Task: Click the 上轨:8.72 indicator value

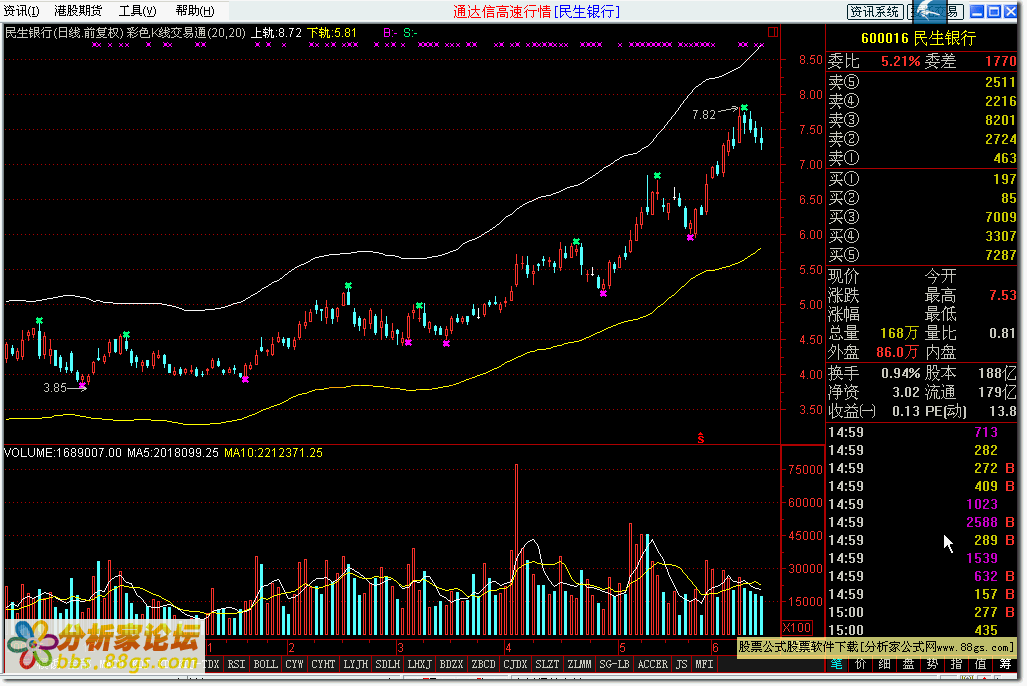Action: pyautogui.click(x=276, y=33)
